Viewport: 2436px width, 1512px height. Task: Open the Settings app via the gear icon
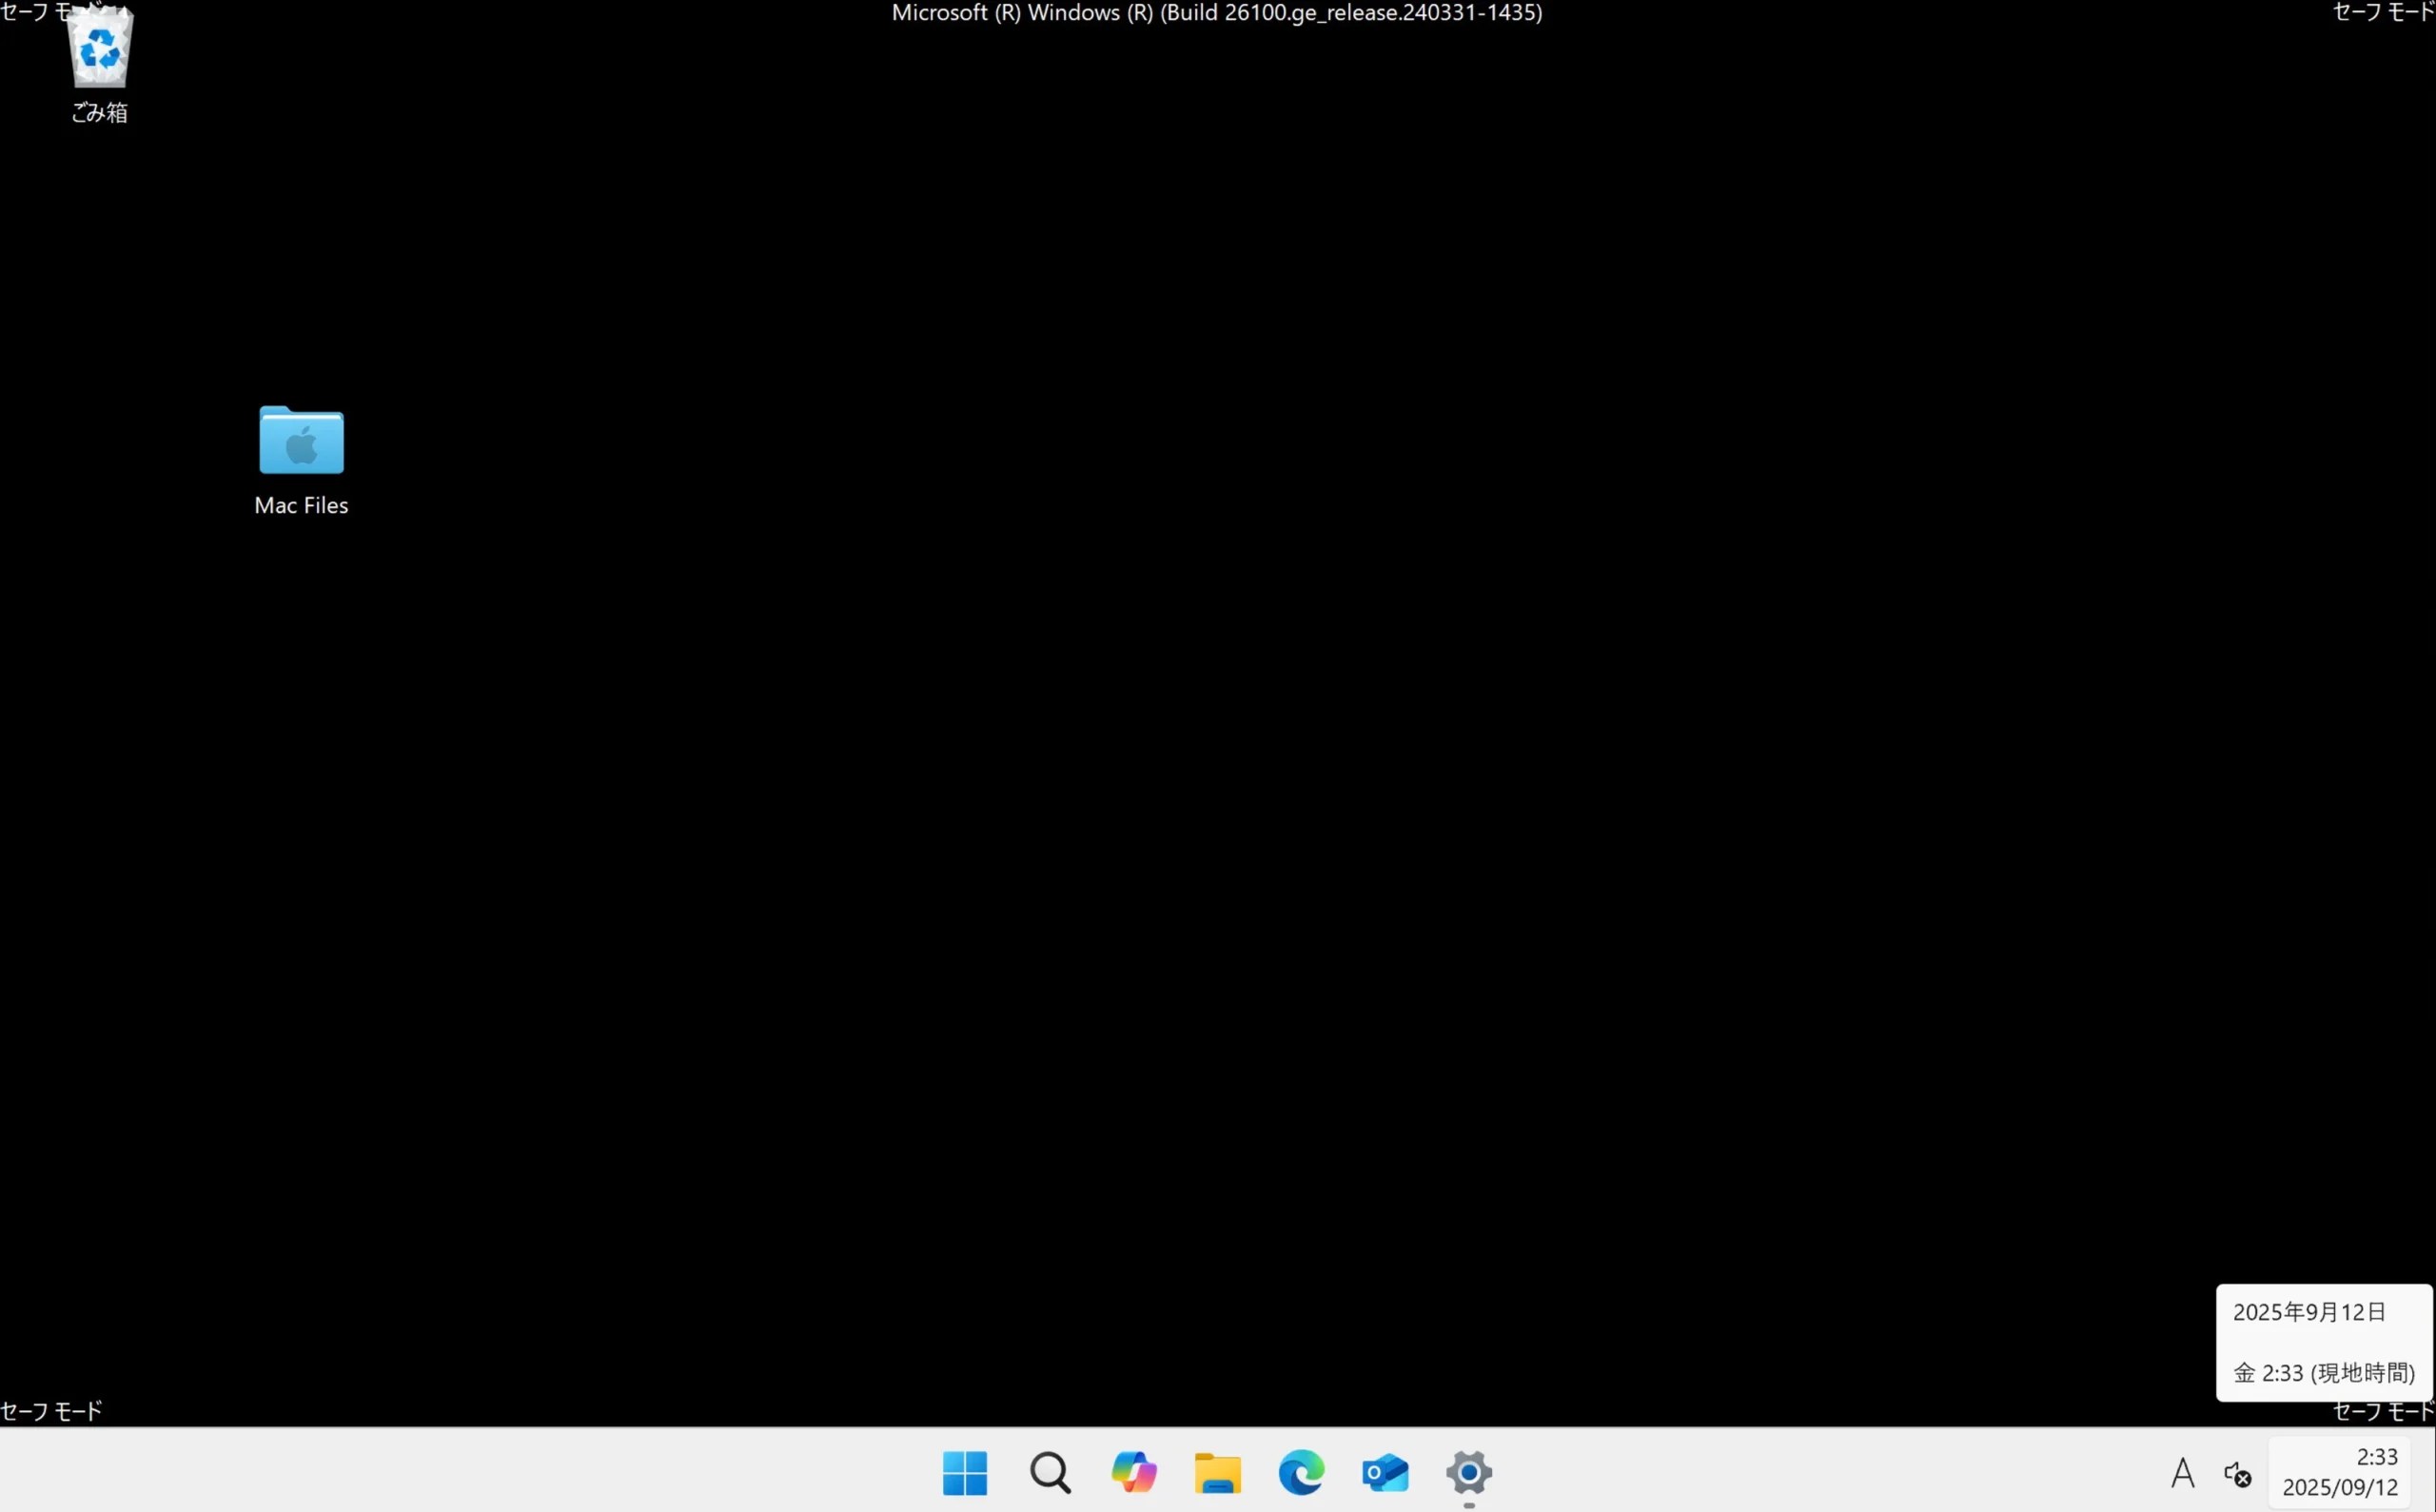point(1468,1473)
